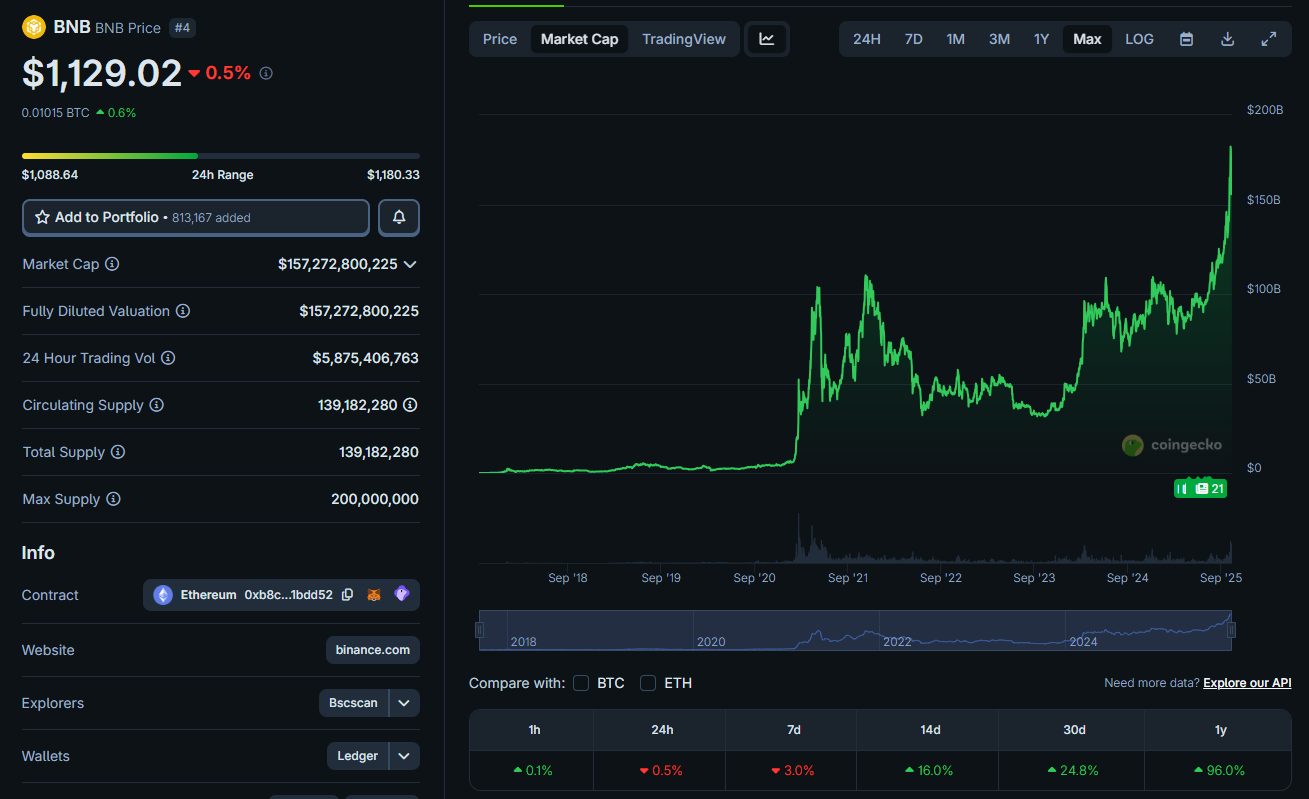Set chart range to 3M
This screenshot has width=1309, height=799.
click(999, 39)
